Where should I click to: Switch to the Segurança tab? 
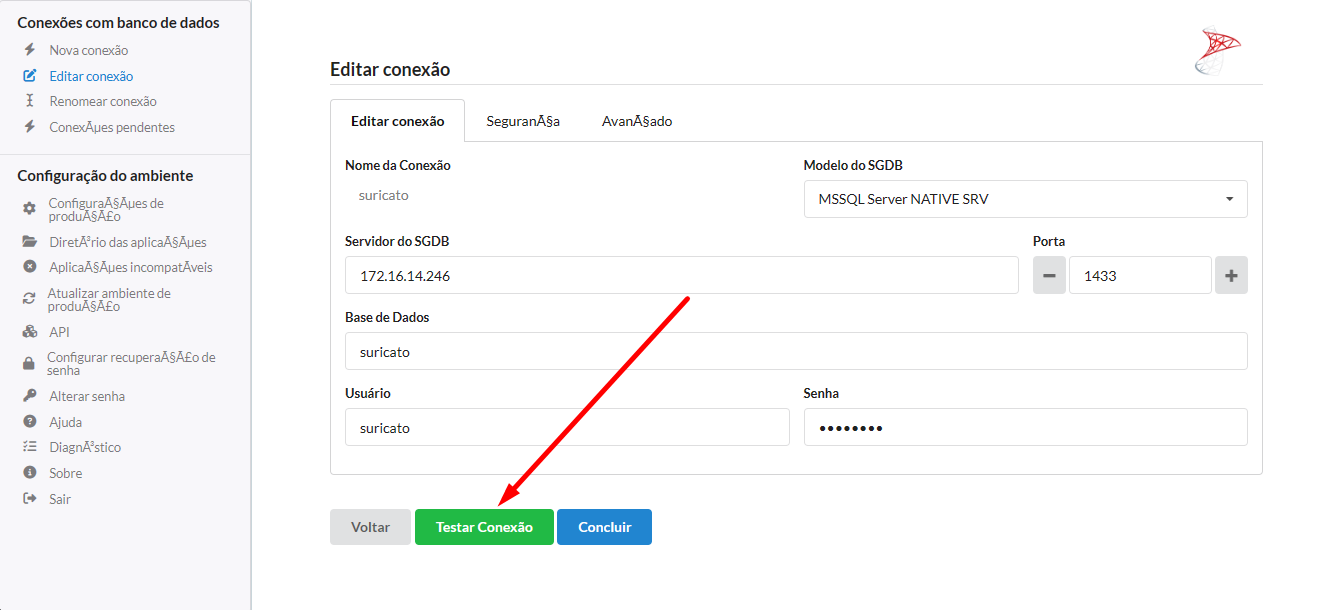[x=522, y=121]
